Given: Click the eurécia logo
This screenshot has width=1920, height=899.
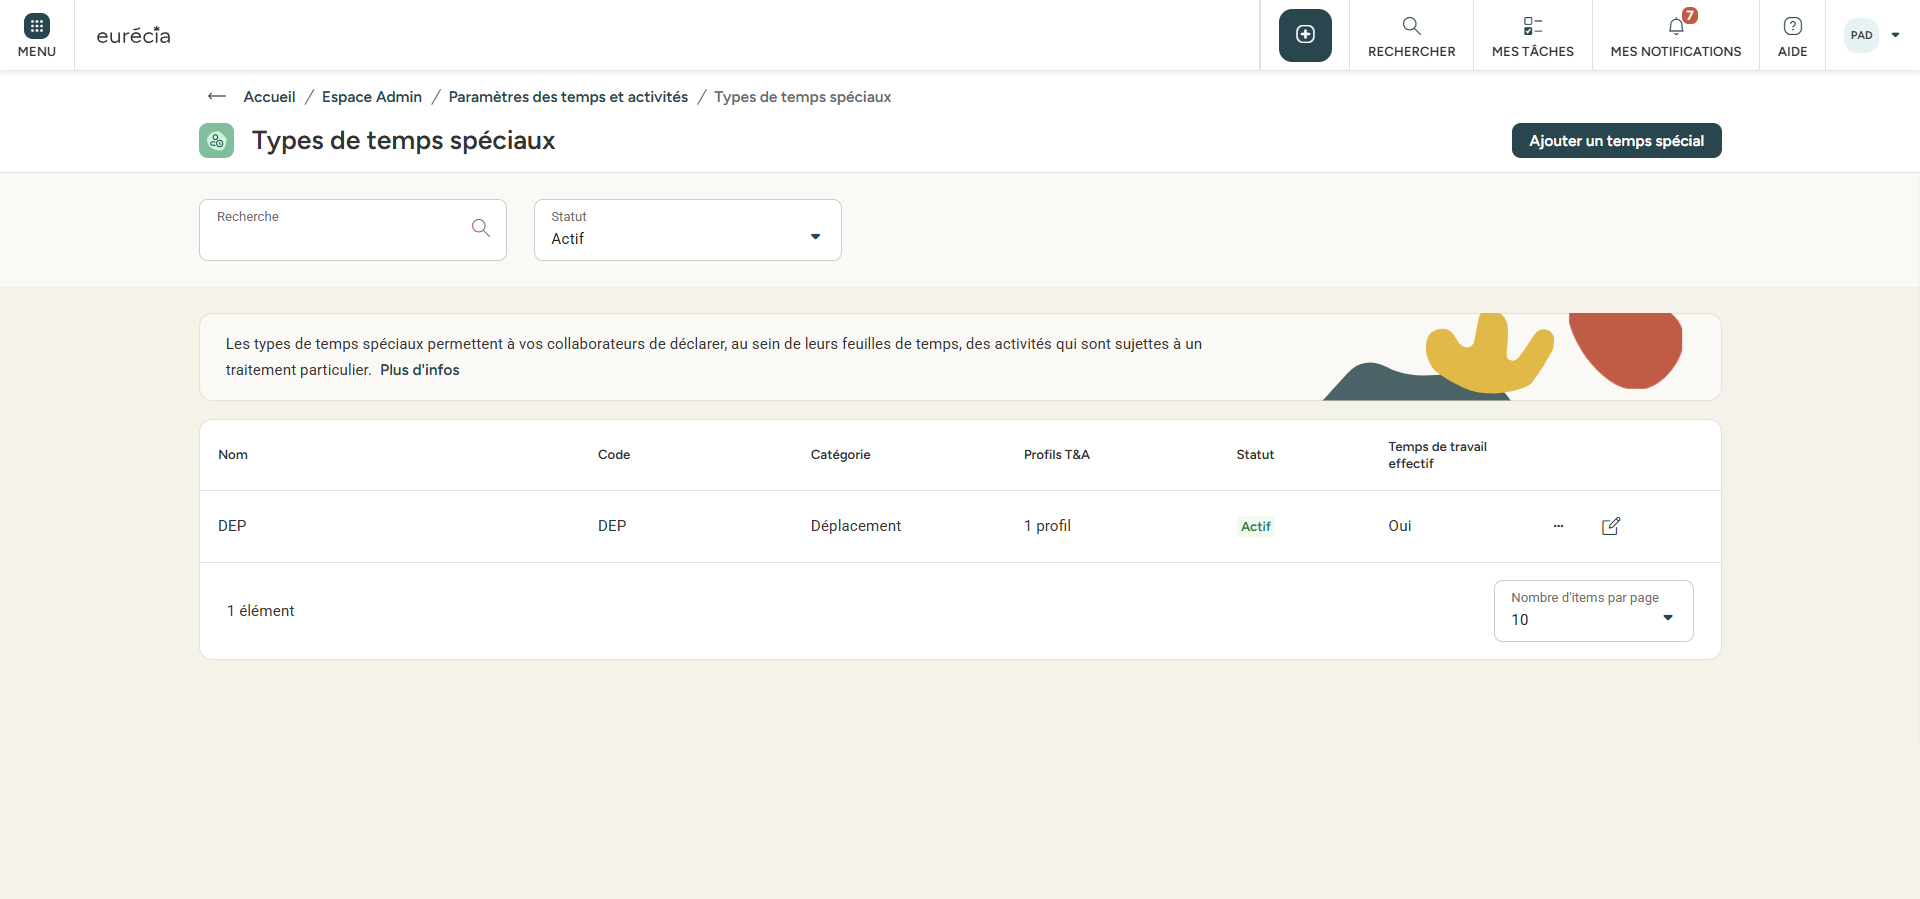Looking at the screenshot, I should (133, 36).
